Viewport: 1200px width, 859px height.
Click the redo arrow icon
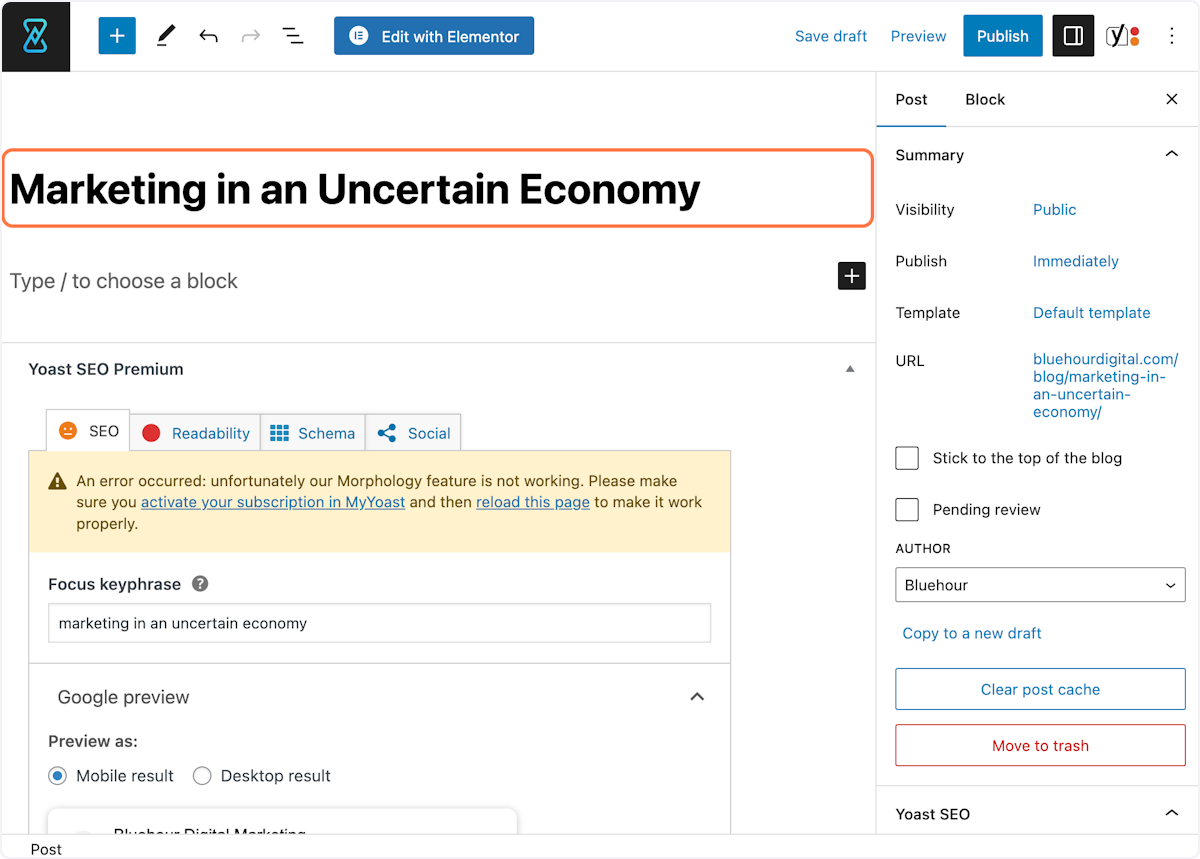(x=250, y=36)
